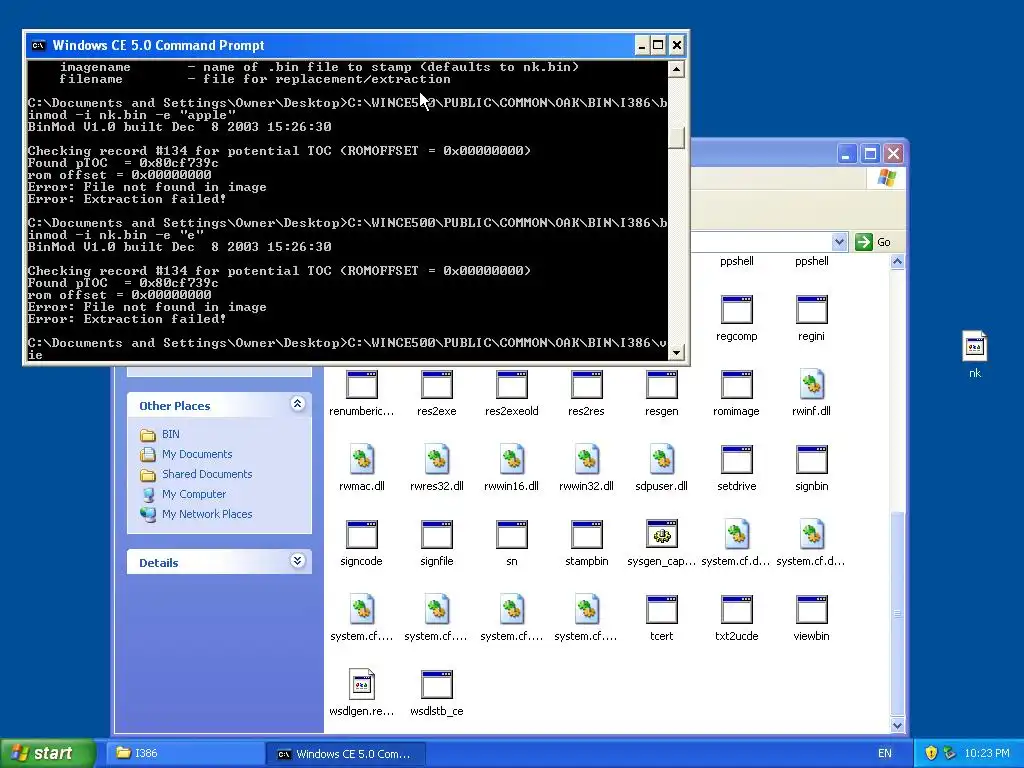The image size is (1024, 768).
Task: Open My Network Places link
Action: (207, 514)
